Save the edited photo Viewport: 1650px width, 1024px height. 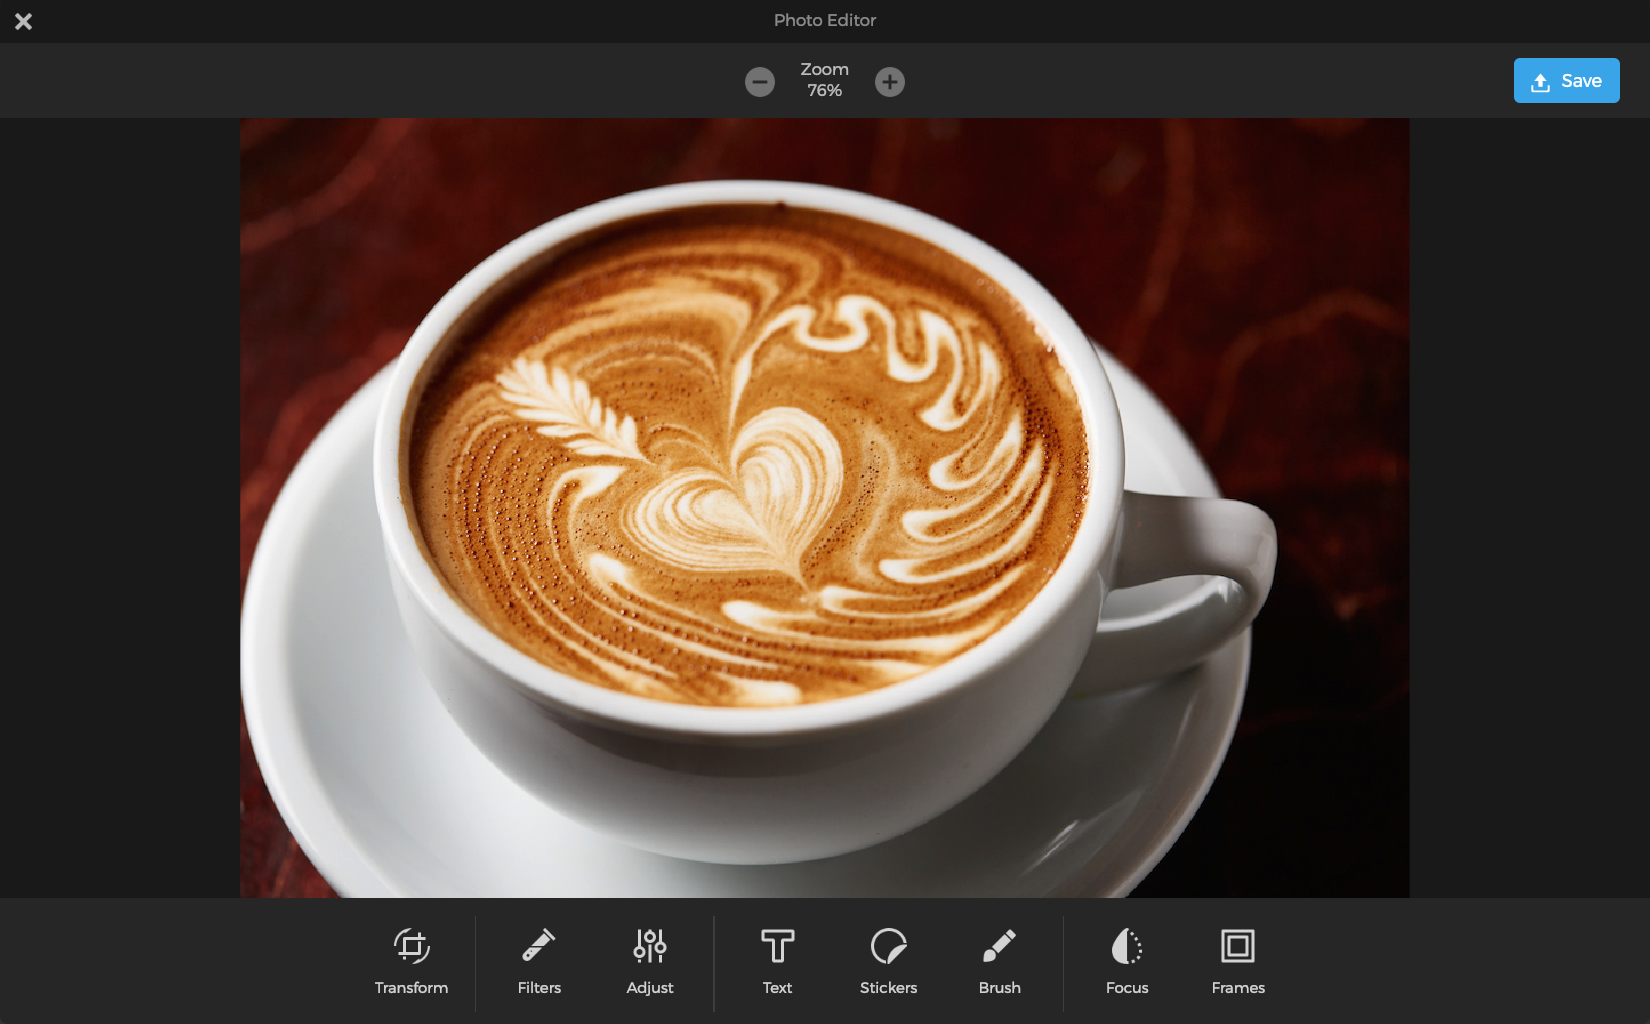pos(1566,81)
